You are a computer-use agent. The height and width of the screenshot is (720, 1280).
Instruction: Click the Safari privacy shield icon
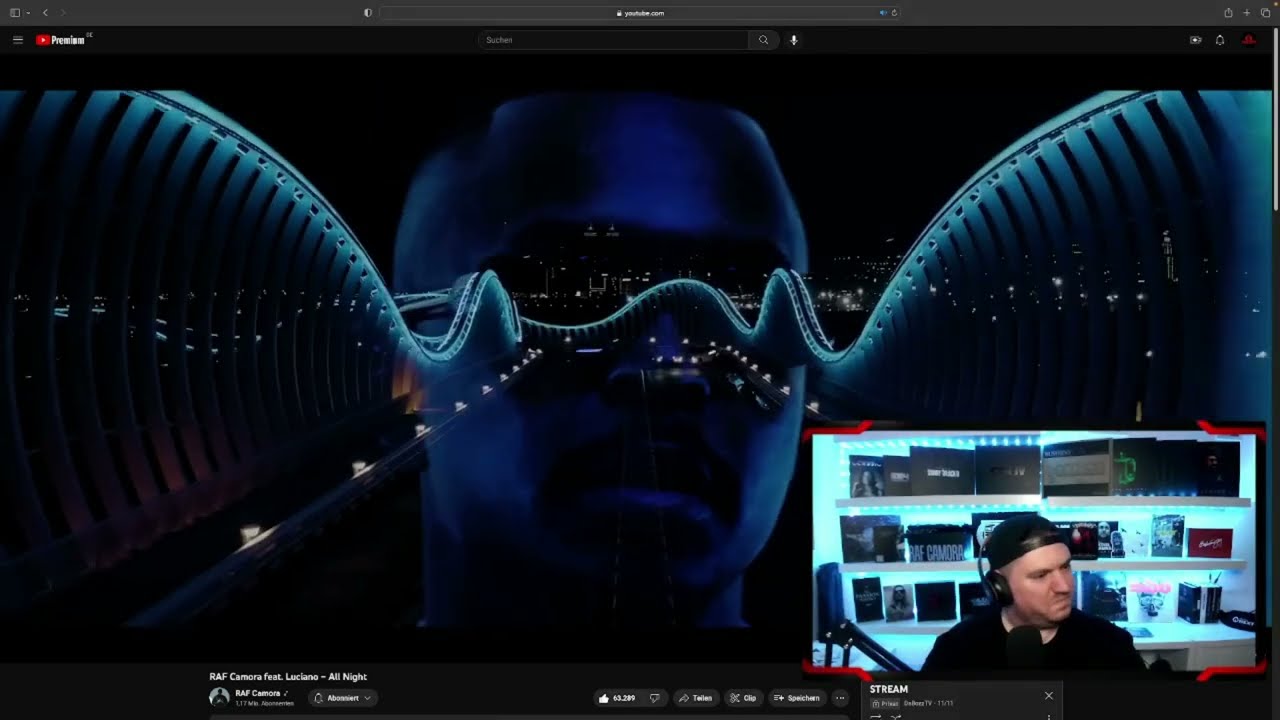[368, 13]
